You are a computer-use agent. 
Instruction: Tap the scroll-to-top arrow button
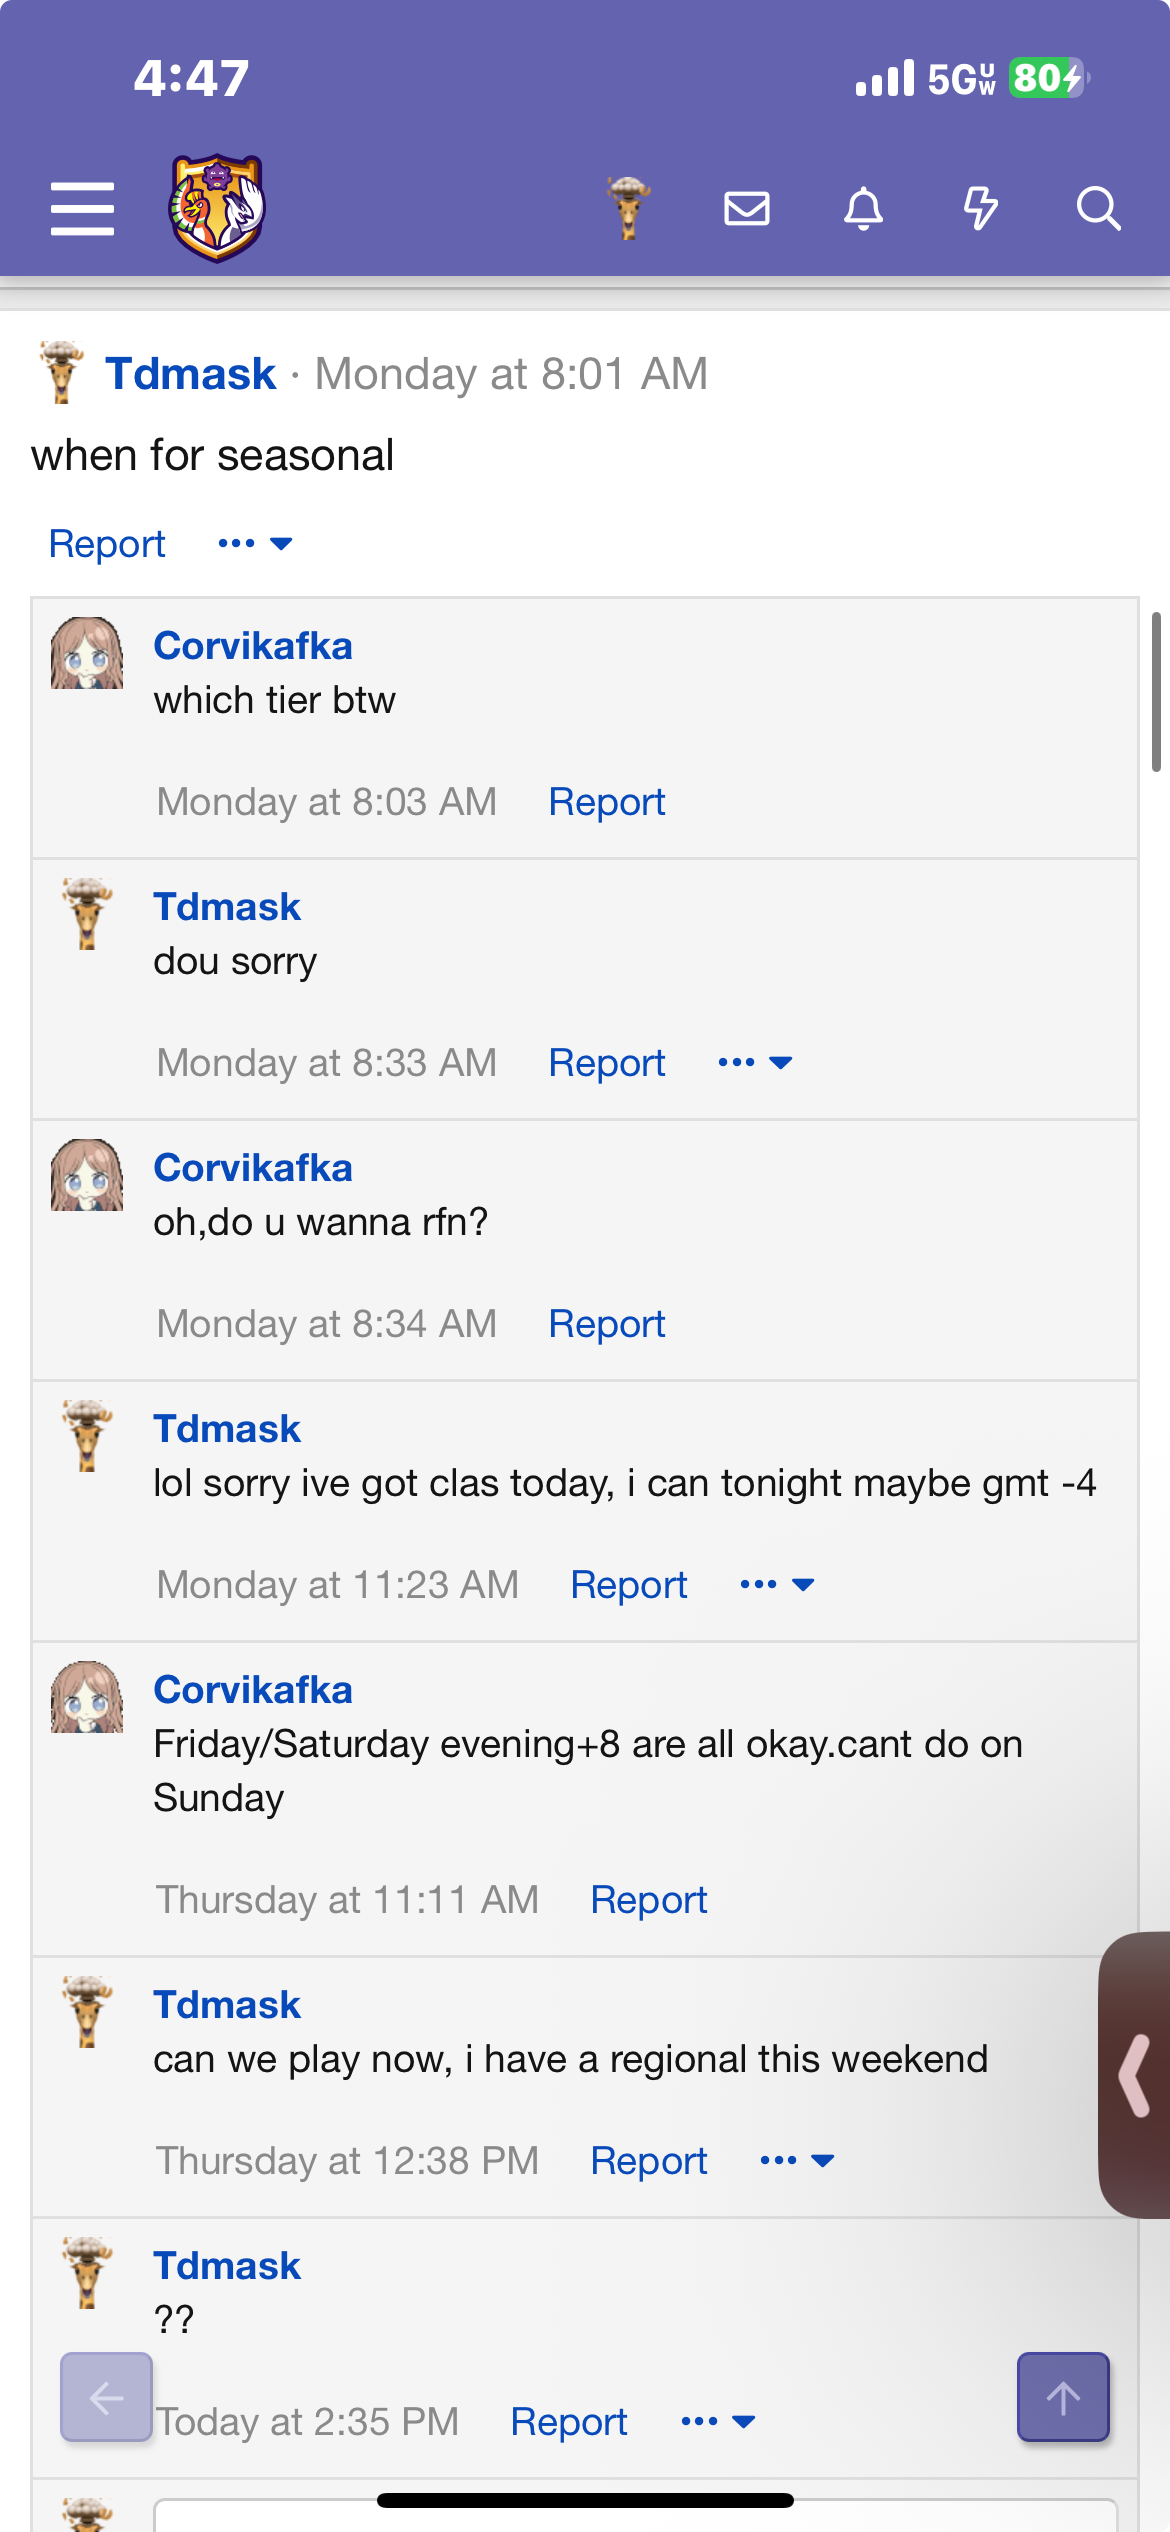point(1063,2397)
